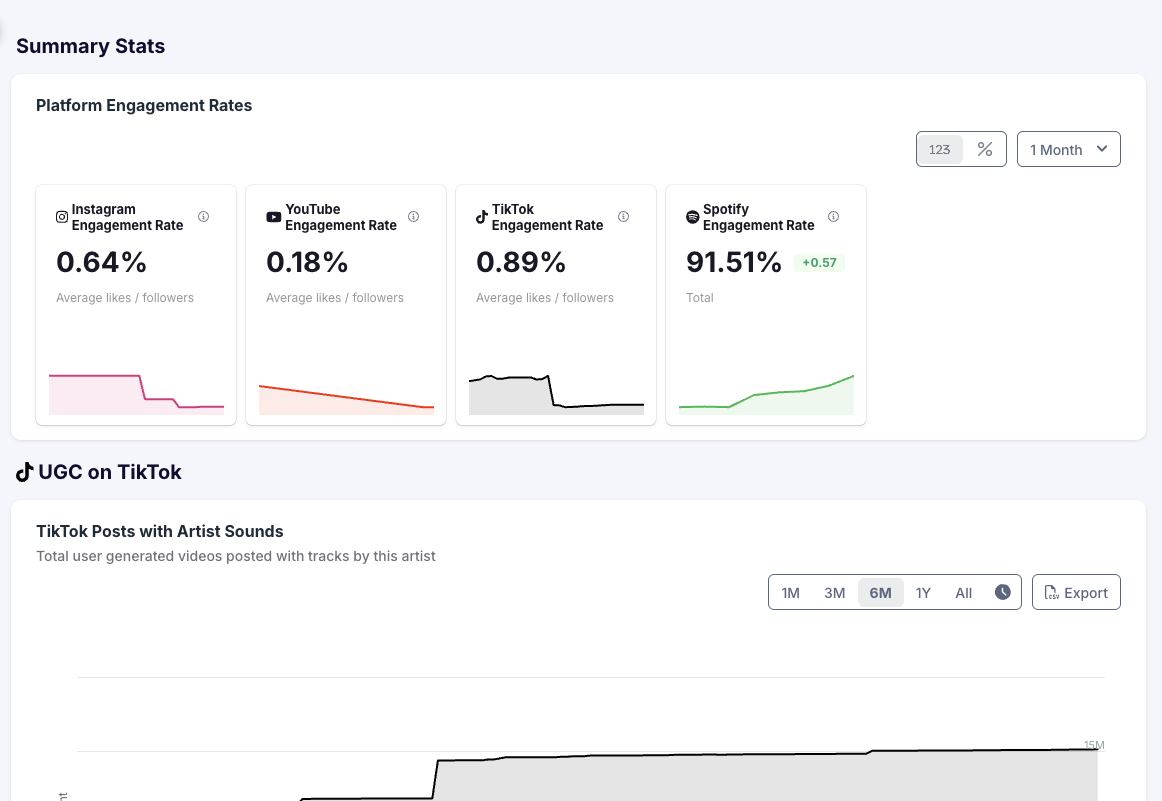Export TikTok posts data as CSV

coord(1076,593)
